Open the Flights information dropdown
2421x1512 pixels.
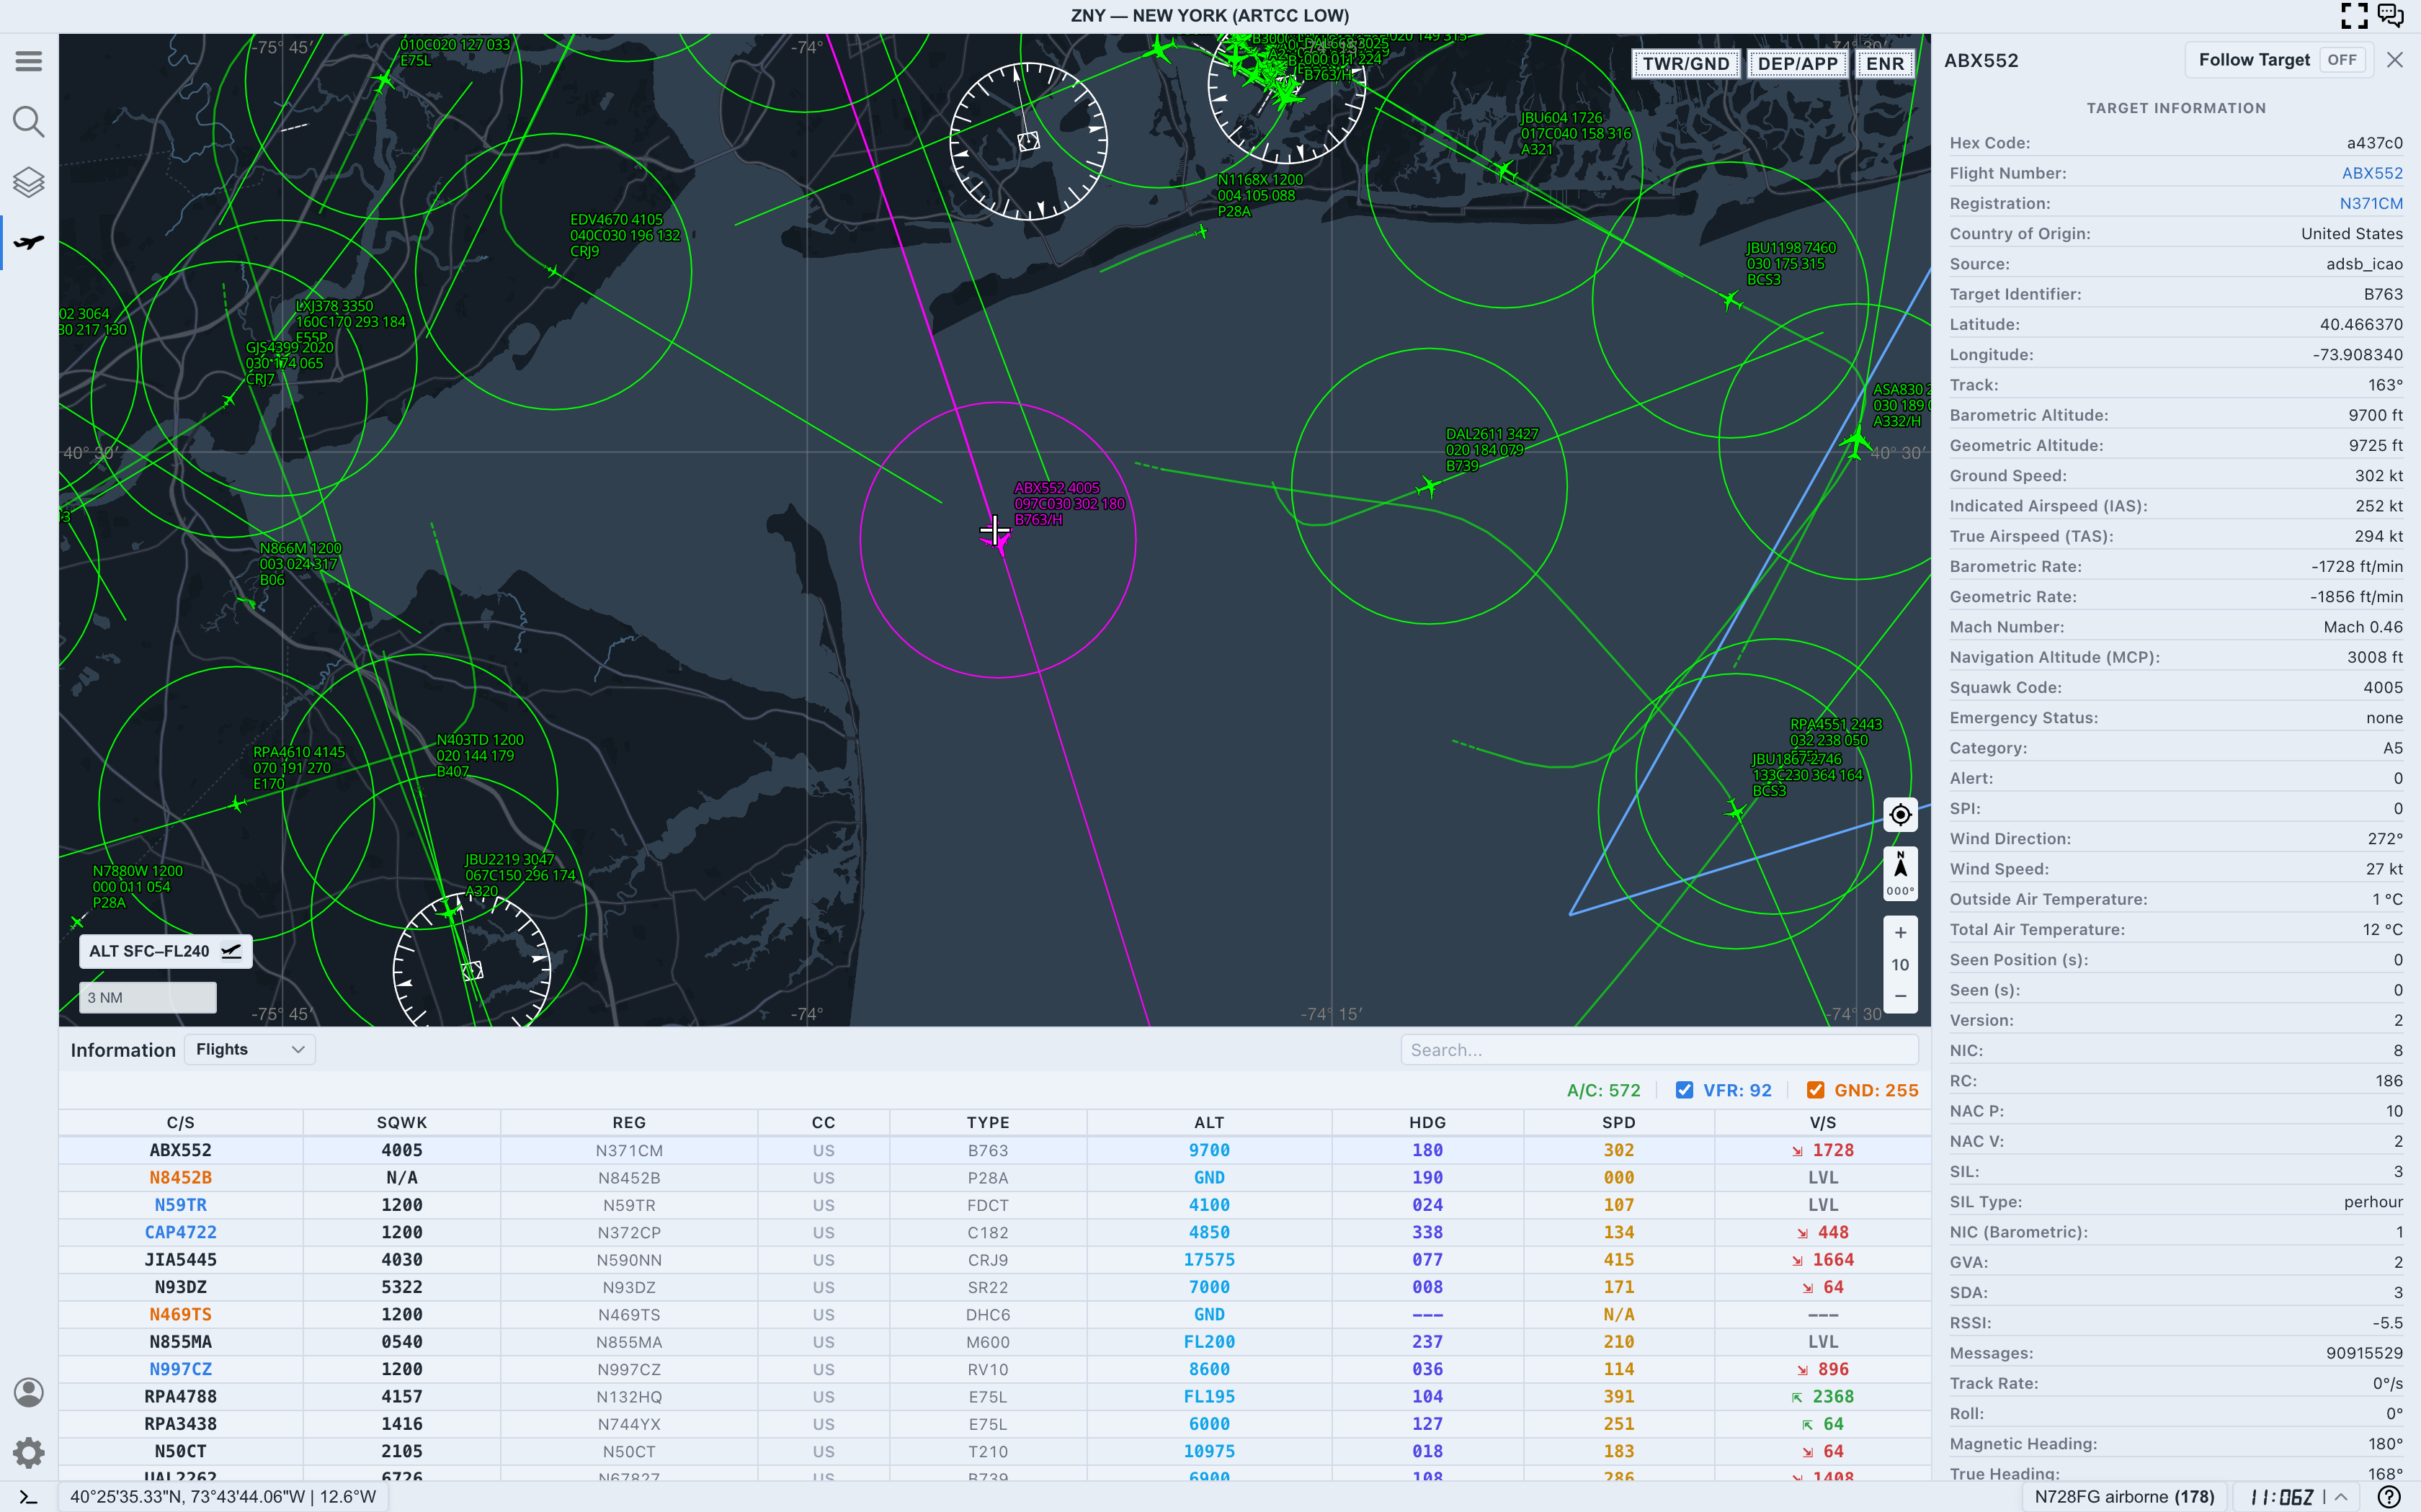(250, 1049)
